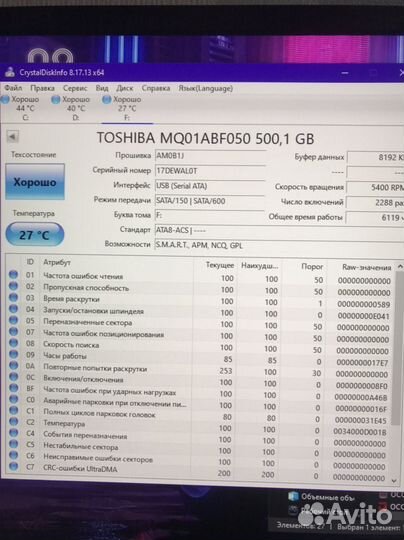Click the Общее время работы value 6119
The image size is (404, 540).
point(375,217)
